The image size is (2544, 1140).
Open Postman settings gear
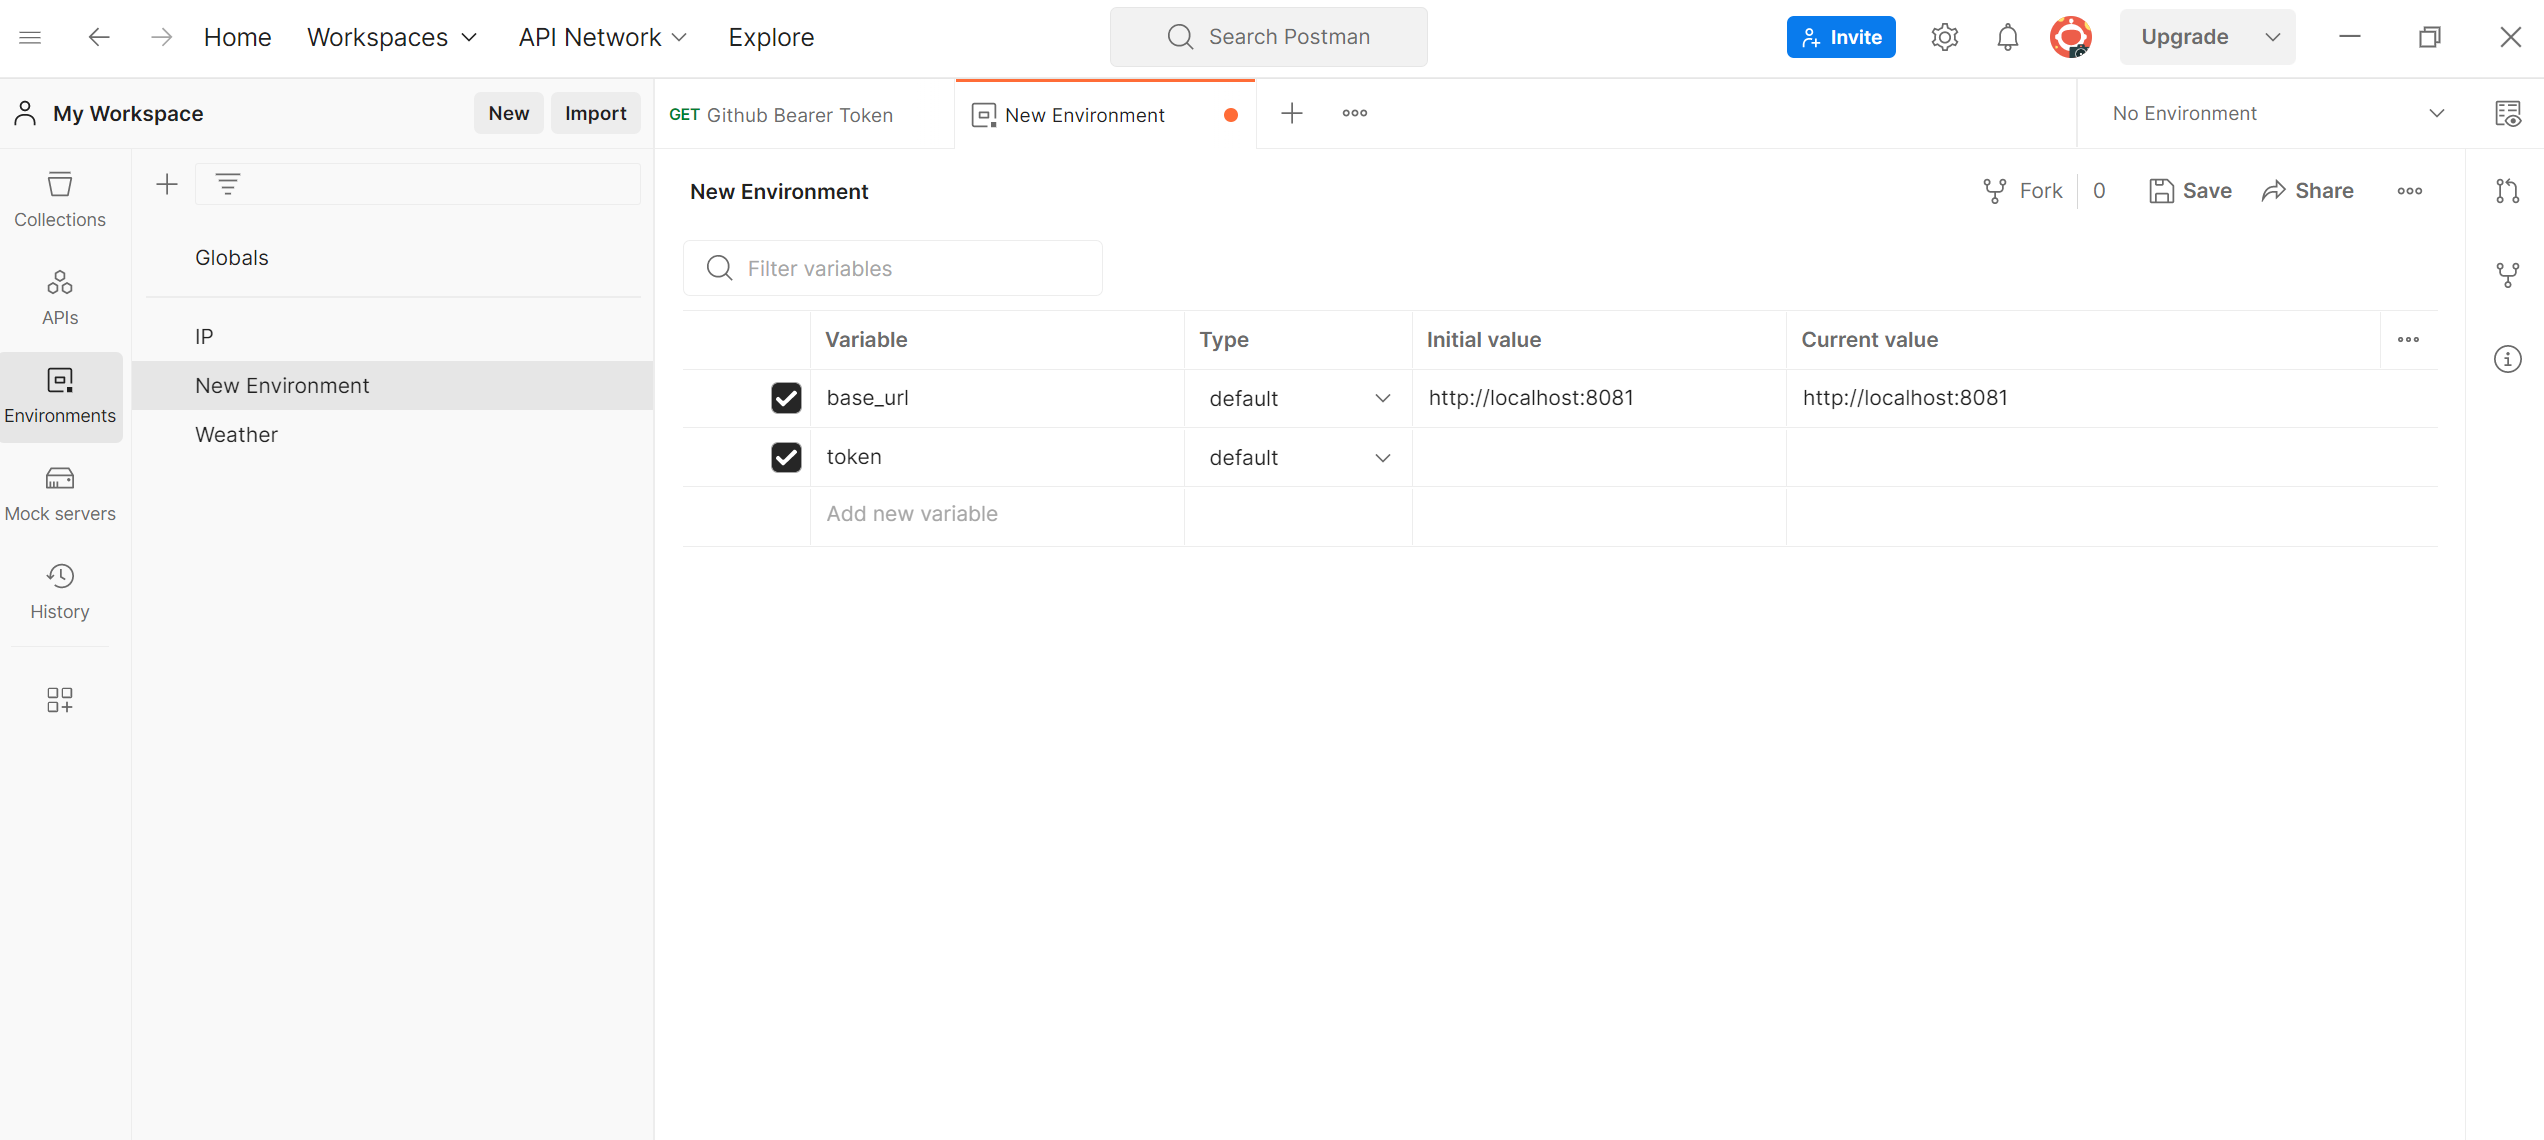1944,36
